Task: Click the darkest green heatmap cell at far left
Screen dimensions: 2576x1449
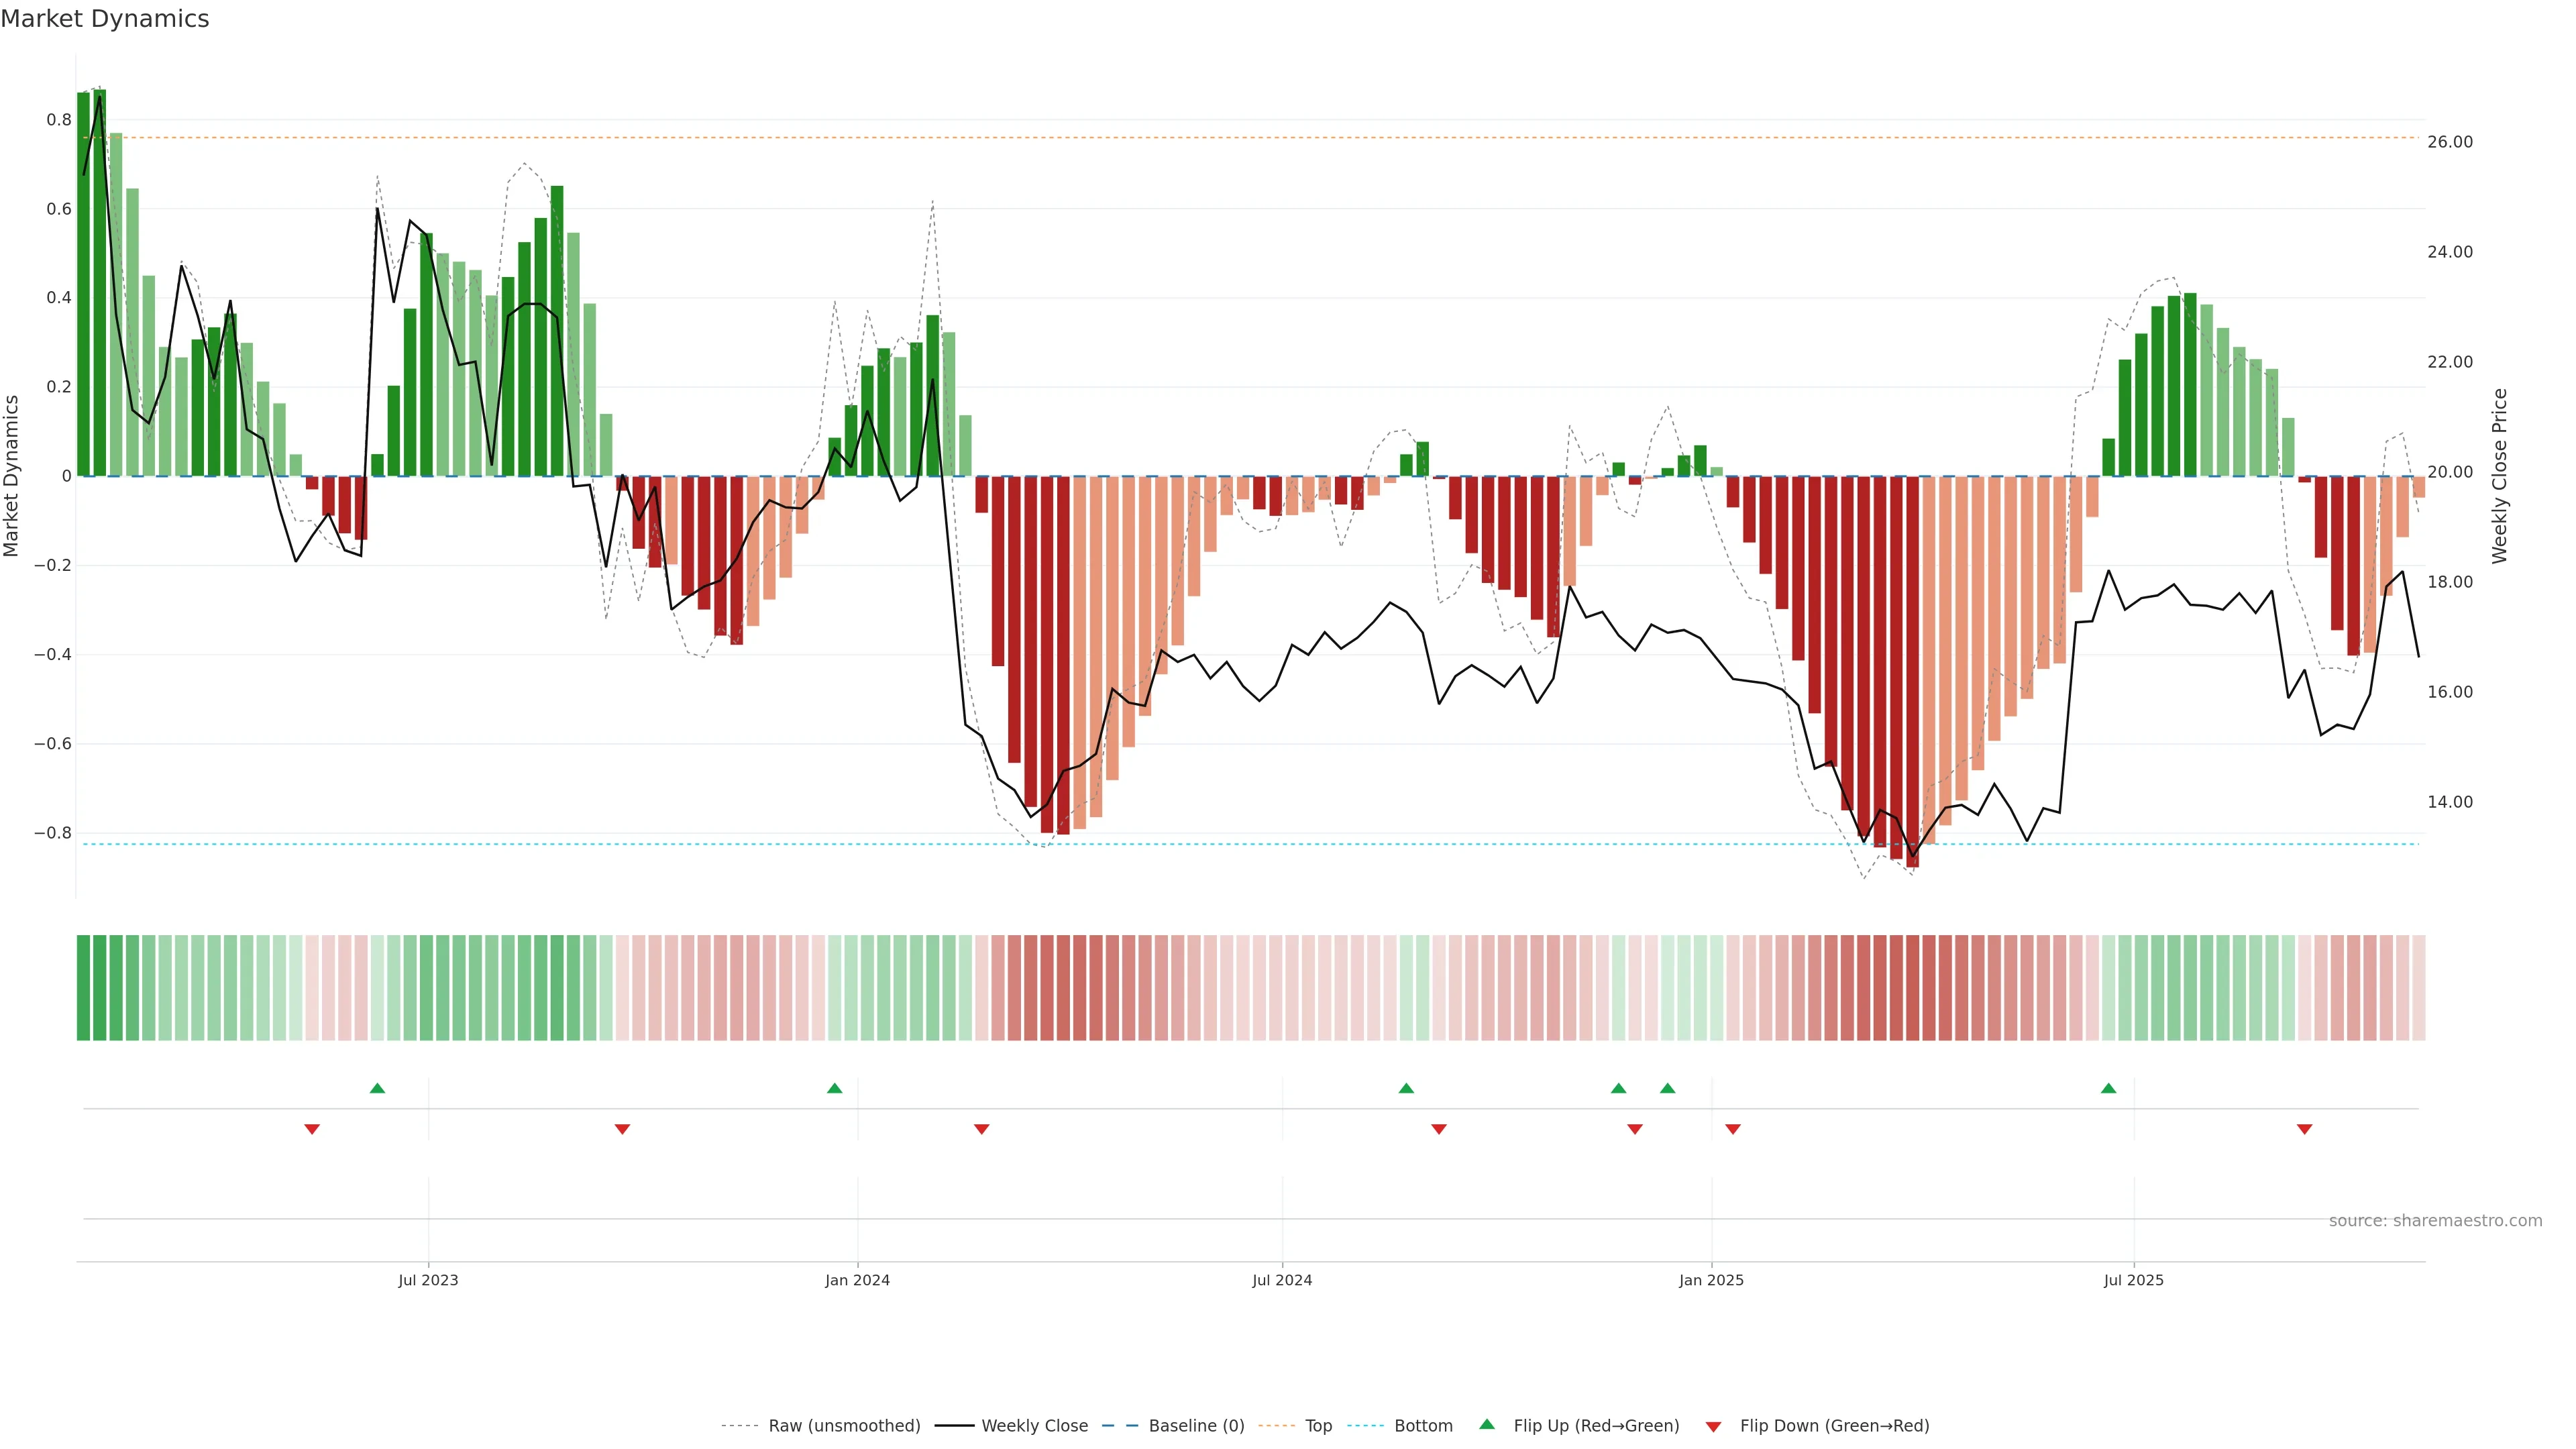Action: (83, 988)
